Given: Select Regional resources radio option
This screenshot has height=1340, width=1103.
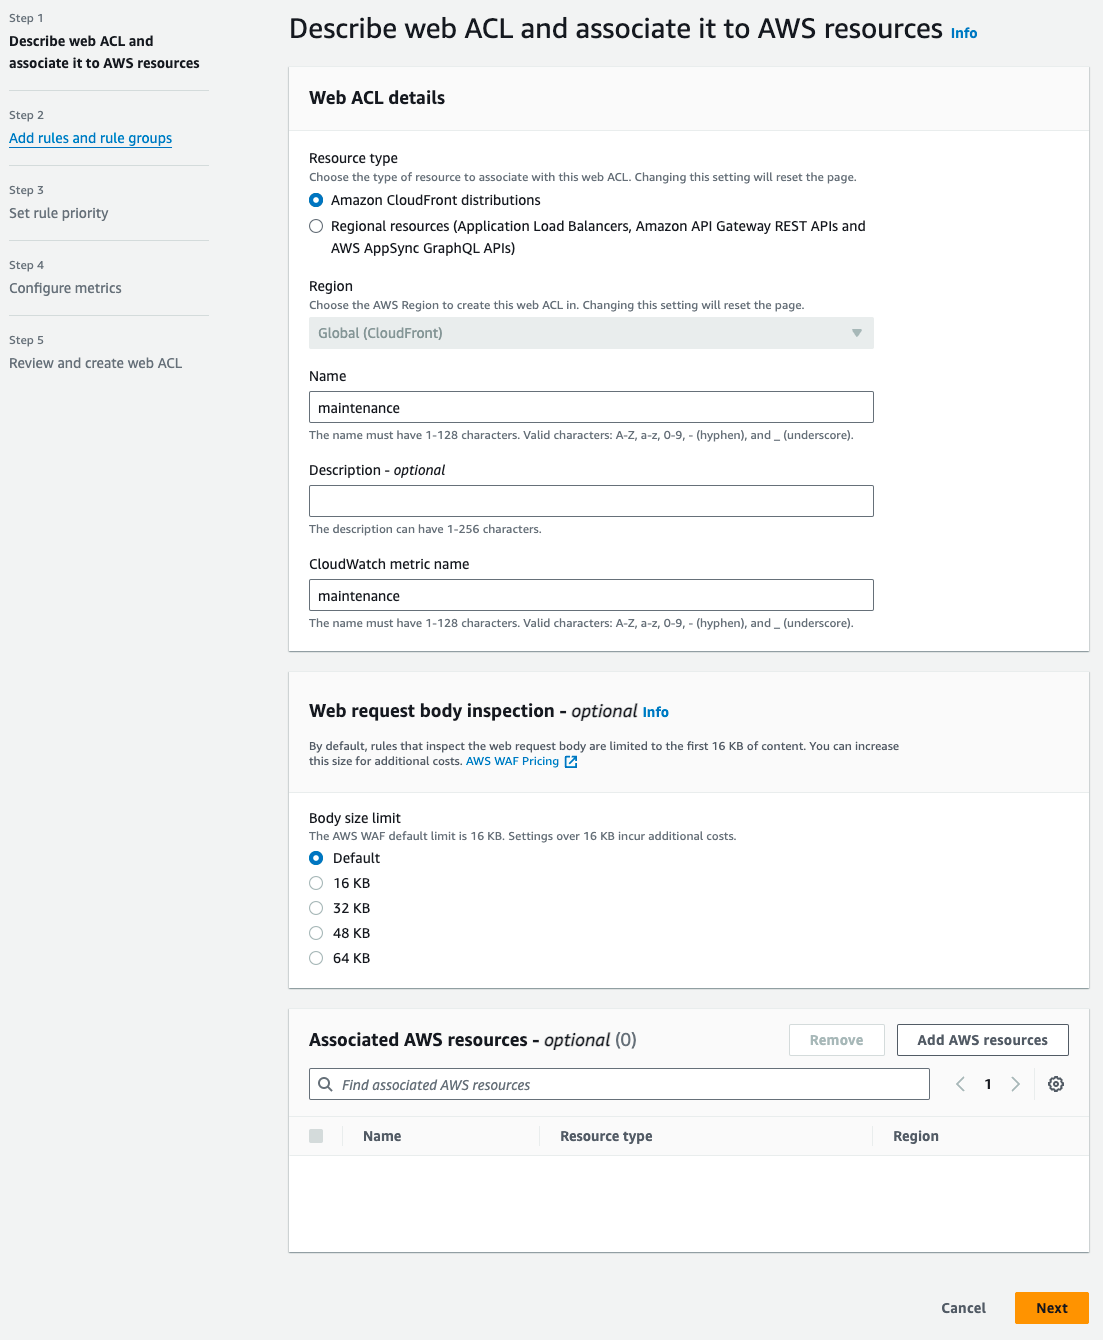Looking at the screenshot, I should 316,226.
